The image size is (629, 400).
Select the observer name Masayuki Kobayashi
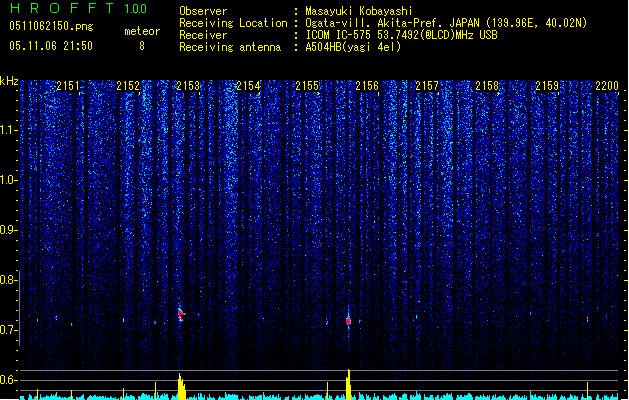click(359, 11)
